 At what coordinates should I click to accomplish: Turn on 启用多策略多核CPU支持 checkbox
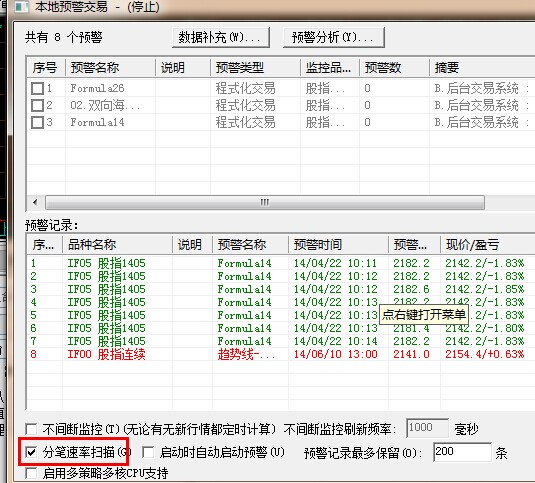[x=31, y=473]
